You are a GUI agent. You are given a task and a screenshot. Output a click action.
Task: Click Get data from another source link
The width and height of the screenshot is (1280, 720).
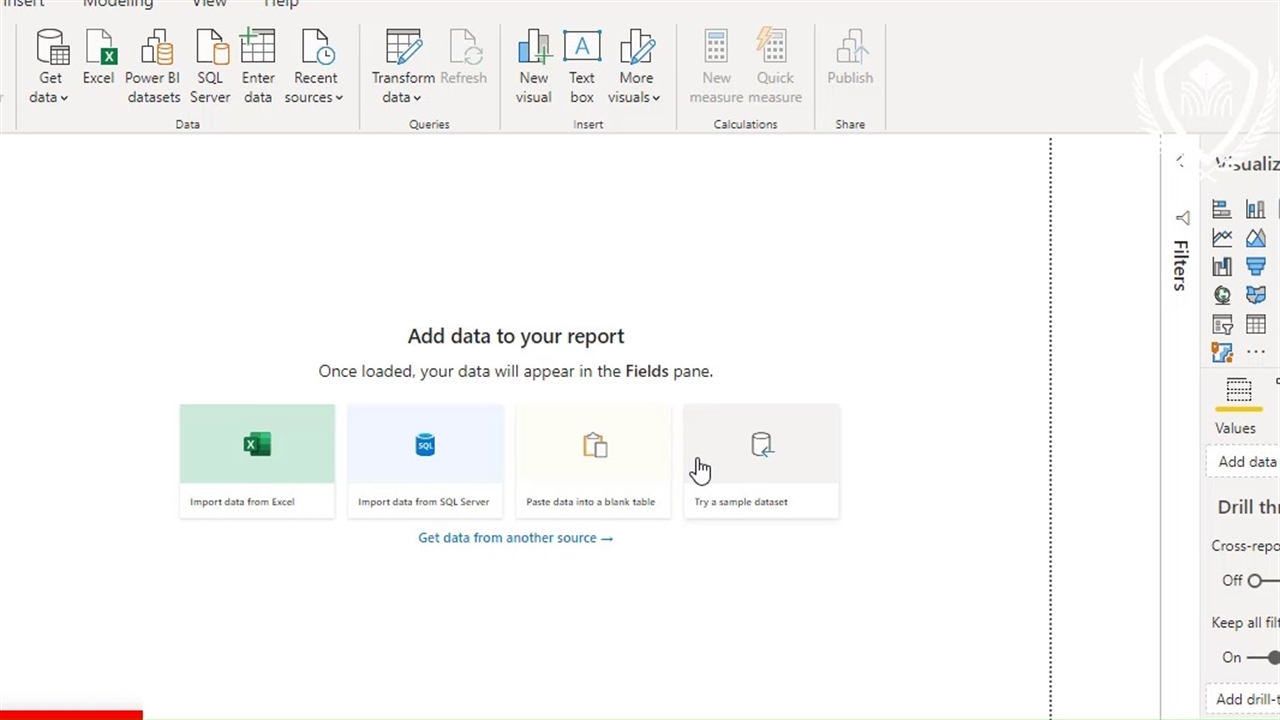pyautogui.click(x=515, y=538)
